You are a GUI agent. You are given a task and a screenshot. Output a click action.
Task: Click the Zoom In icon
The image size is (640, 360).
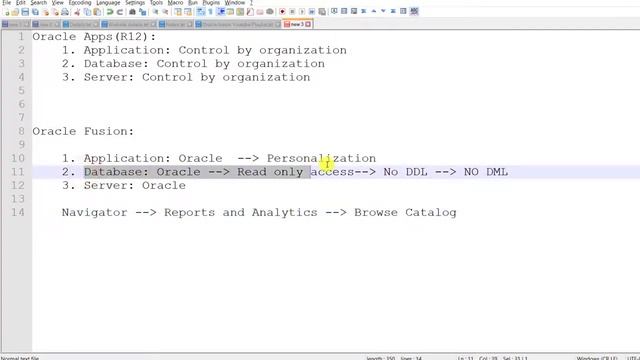[155, 12]
